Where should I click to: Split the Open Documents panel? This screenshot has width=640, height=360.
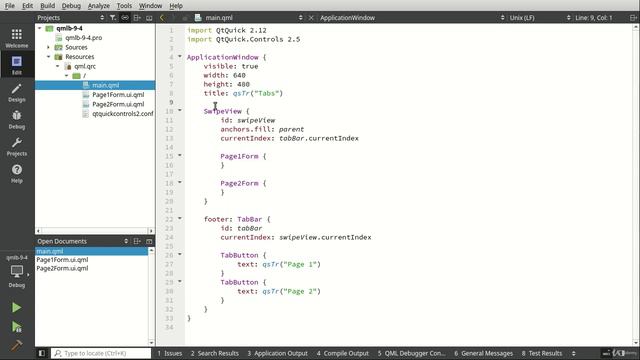[137, 241]
